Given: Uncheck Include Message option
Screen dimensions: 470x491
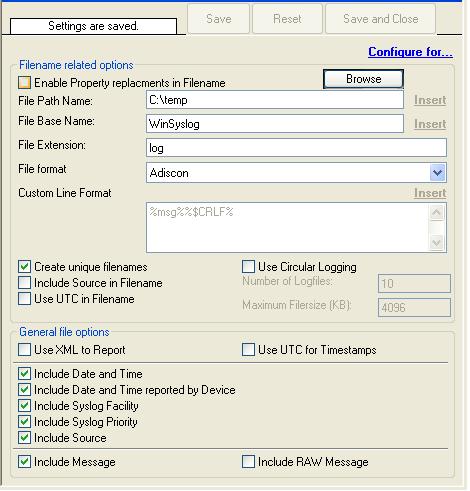Looking at the screenshot, I should point(24,462).
